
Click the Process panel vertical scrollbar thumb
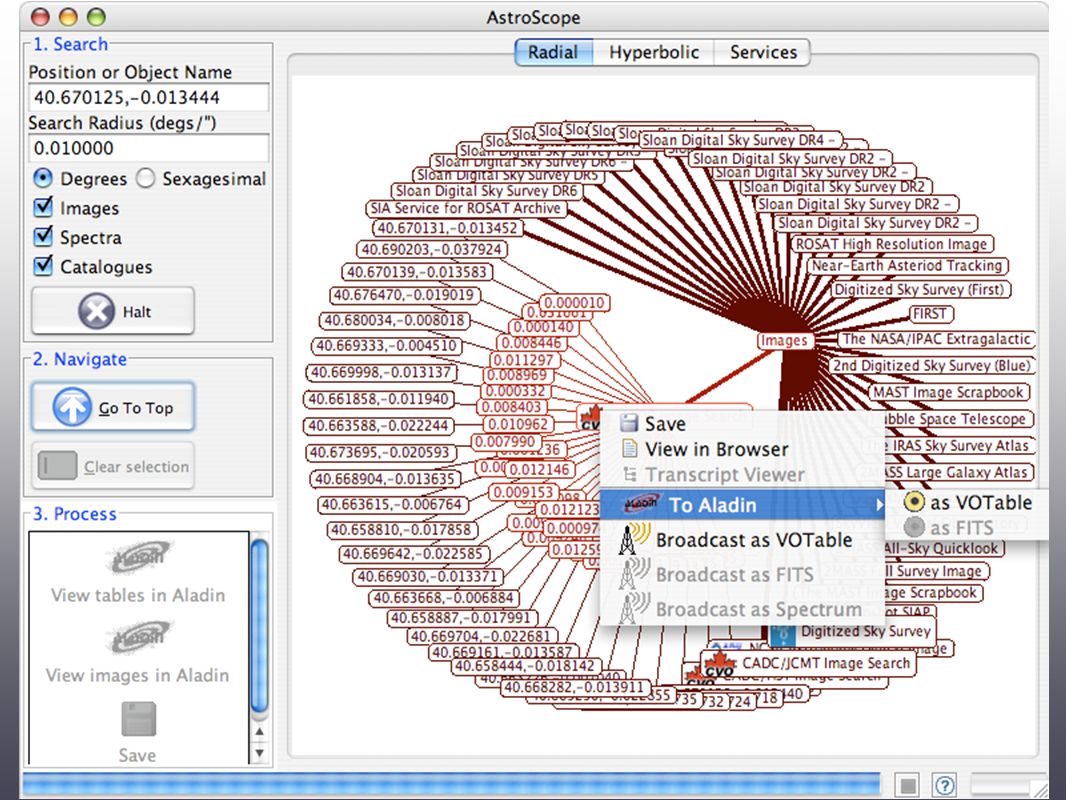click(x=259, y=625)
